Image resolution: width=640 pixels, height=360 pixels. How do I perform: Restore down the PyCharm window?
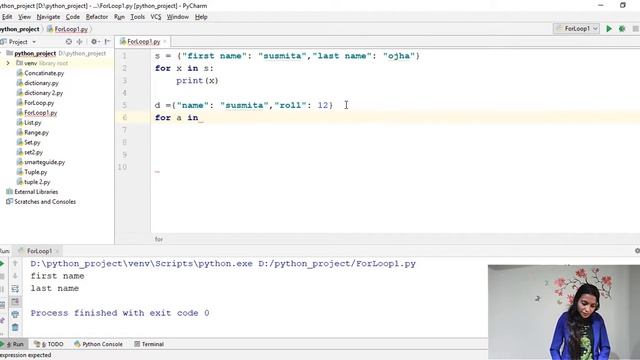pos(623,5)
